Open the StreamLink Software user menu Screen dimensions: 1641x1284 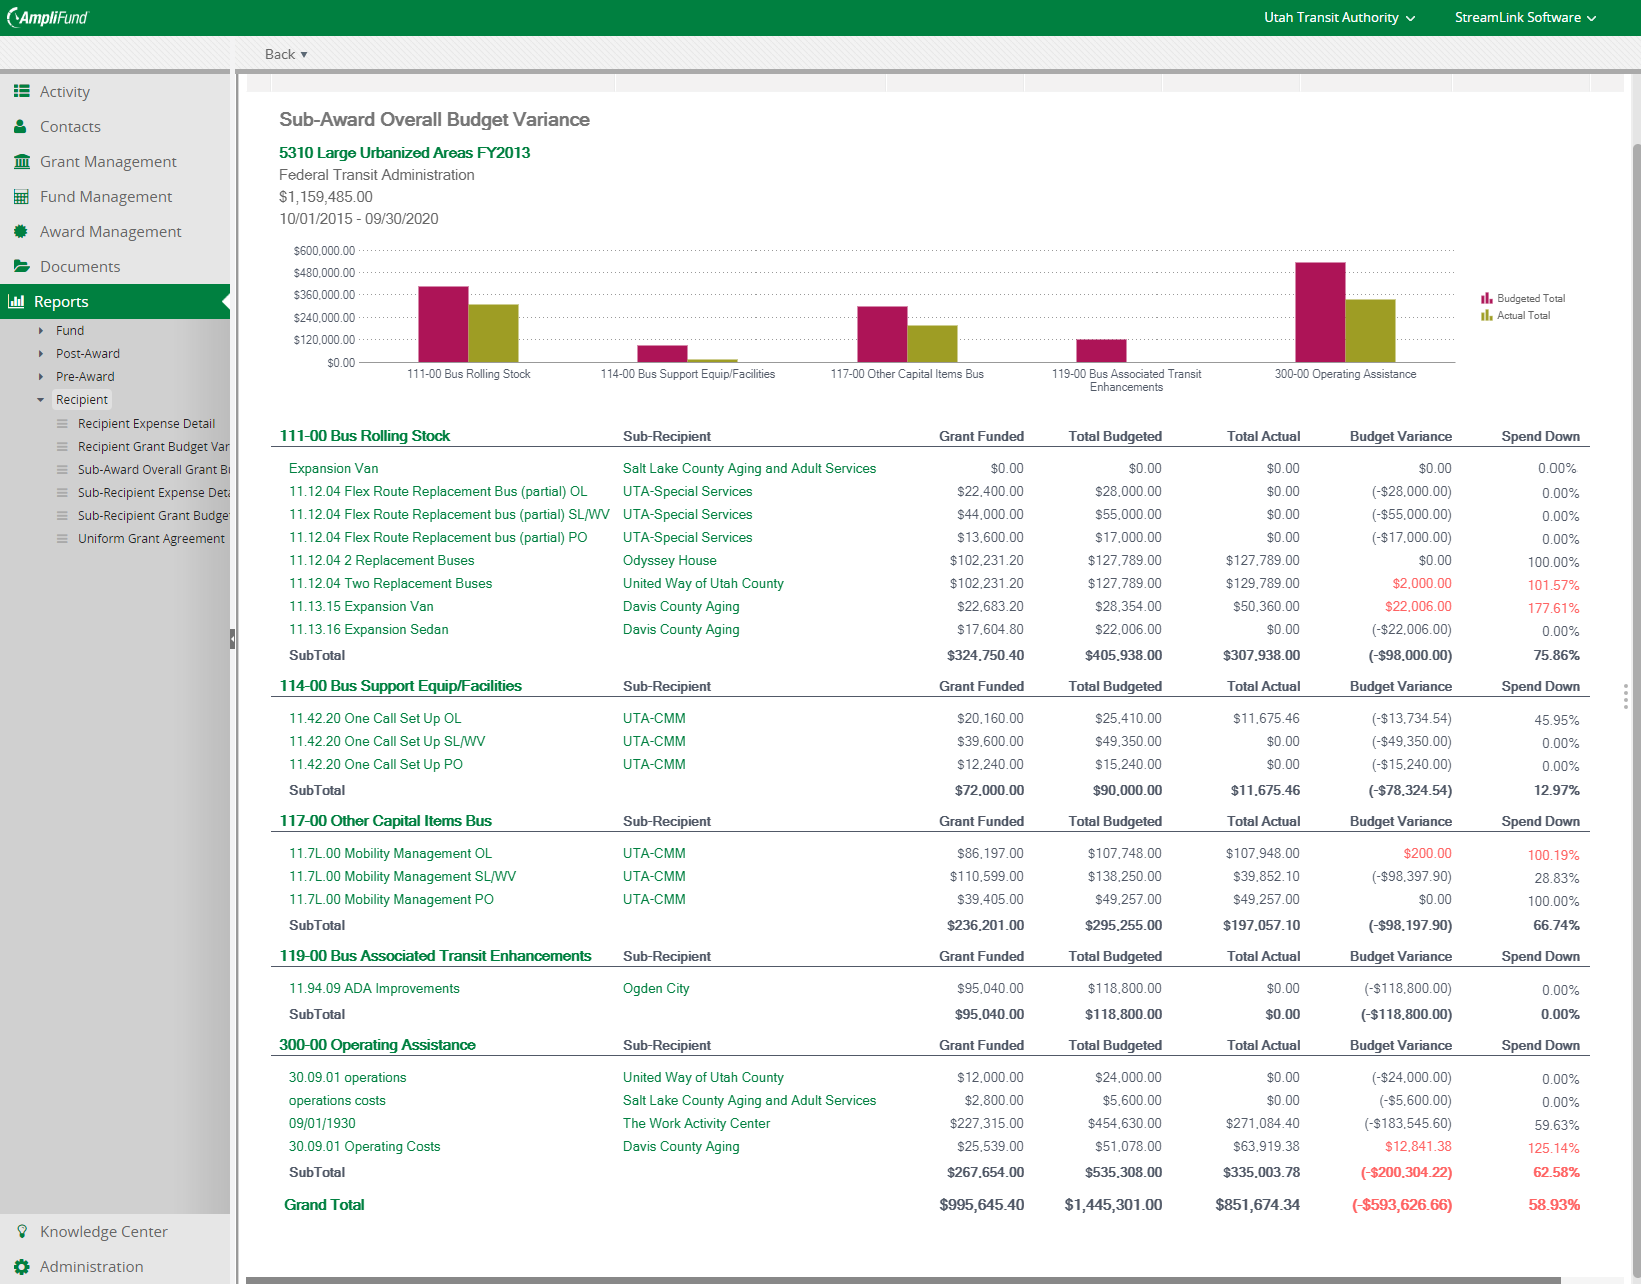tap(1525, 17)
